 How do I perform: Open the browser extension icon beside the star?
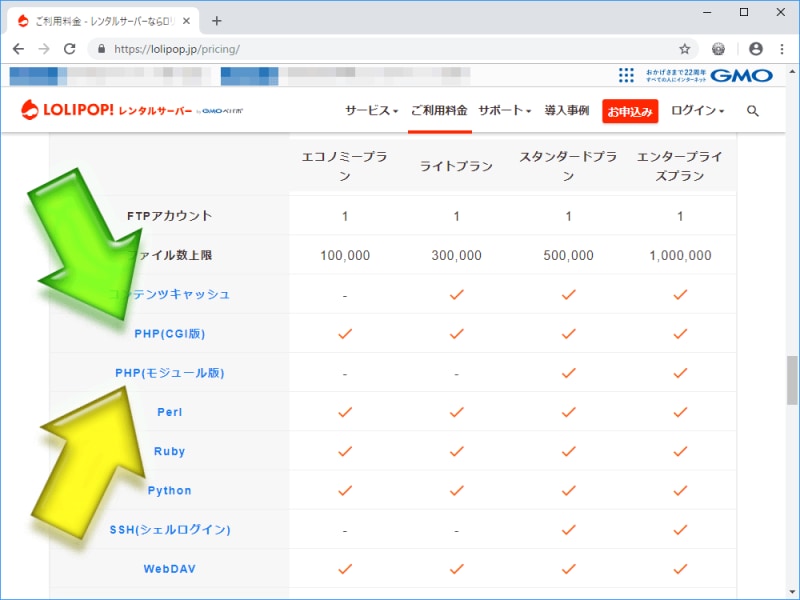pyautogui.click(x=718, y=49)
